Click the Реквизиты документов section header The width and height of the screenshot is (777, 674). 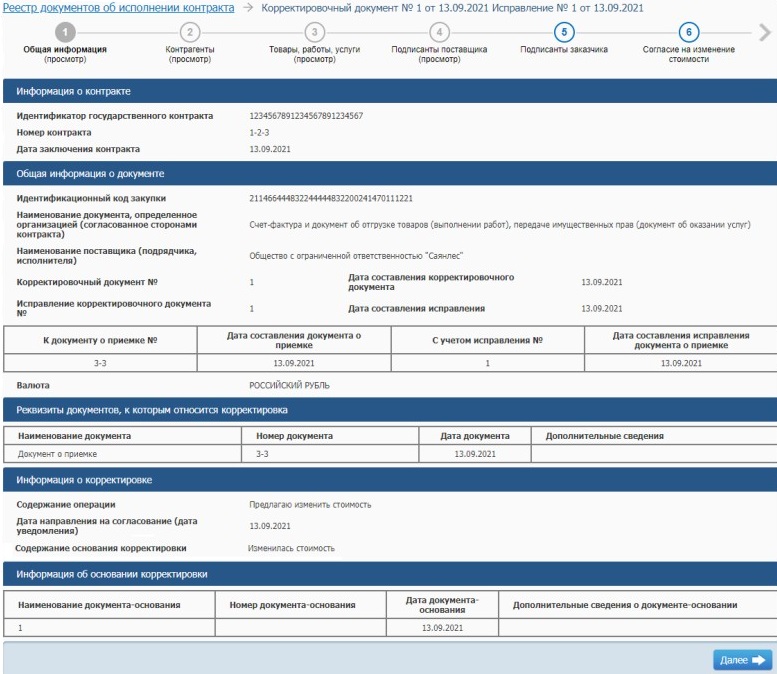[389, 410]
